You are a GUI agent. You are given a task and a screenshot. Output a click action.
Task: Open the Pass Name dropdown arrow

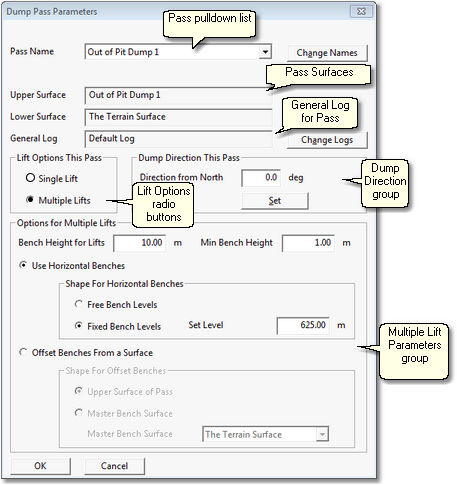point(265,52)
